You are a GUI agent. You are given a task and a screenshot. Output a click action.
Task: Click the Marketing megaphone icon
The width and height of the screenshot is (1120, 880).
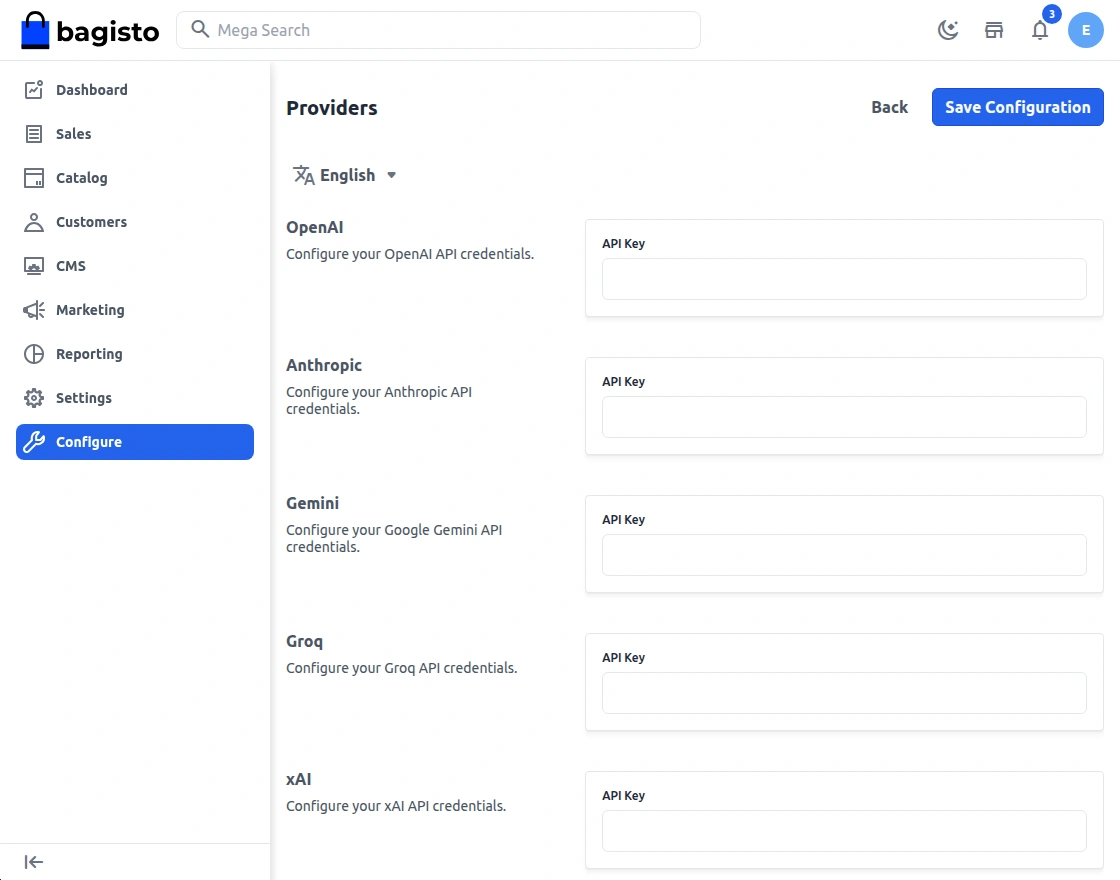tap(33, 309)
